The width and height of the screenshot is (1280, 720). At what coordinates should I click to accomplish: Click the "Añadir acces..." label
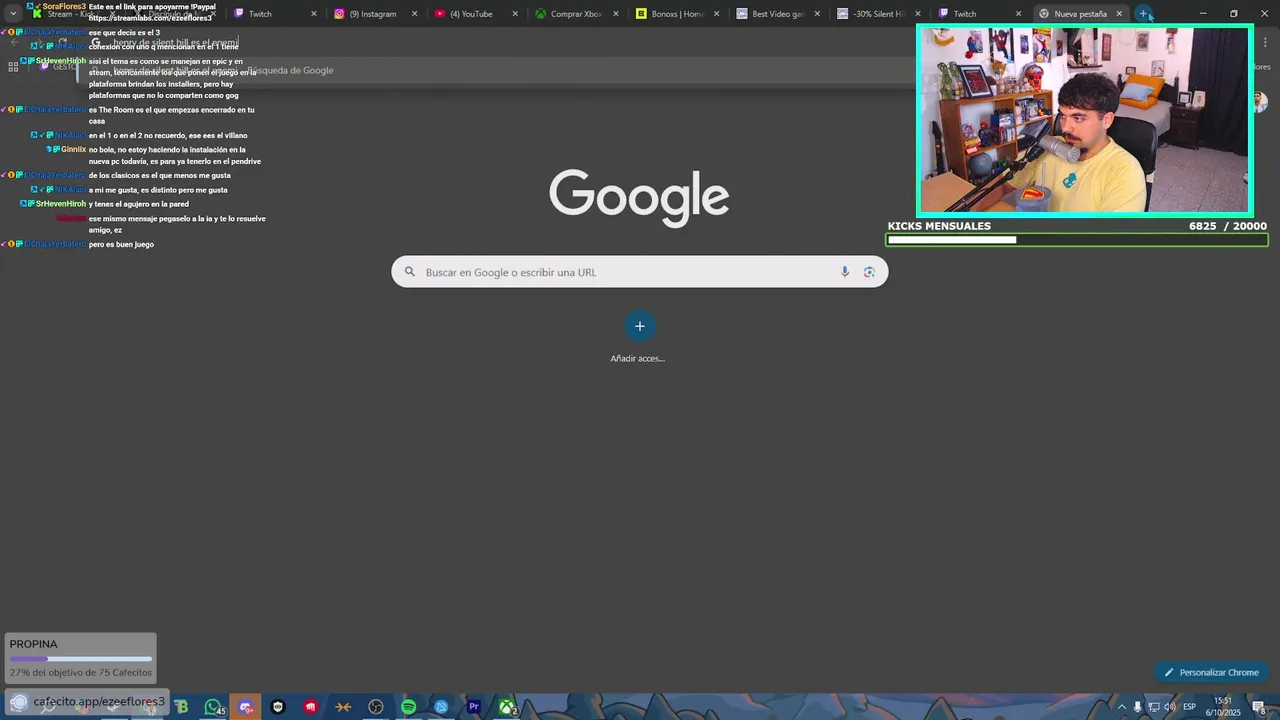click(x=638, y=358)
